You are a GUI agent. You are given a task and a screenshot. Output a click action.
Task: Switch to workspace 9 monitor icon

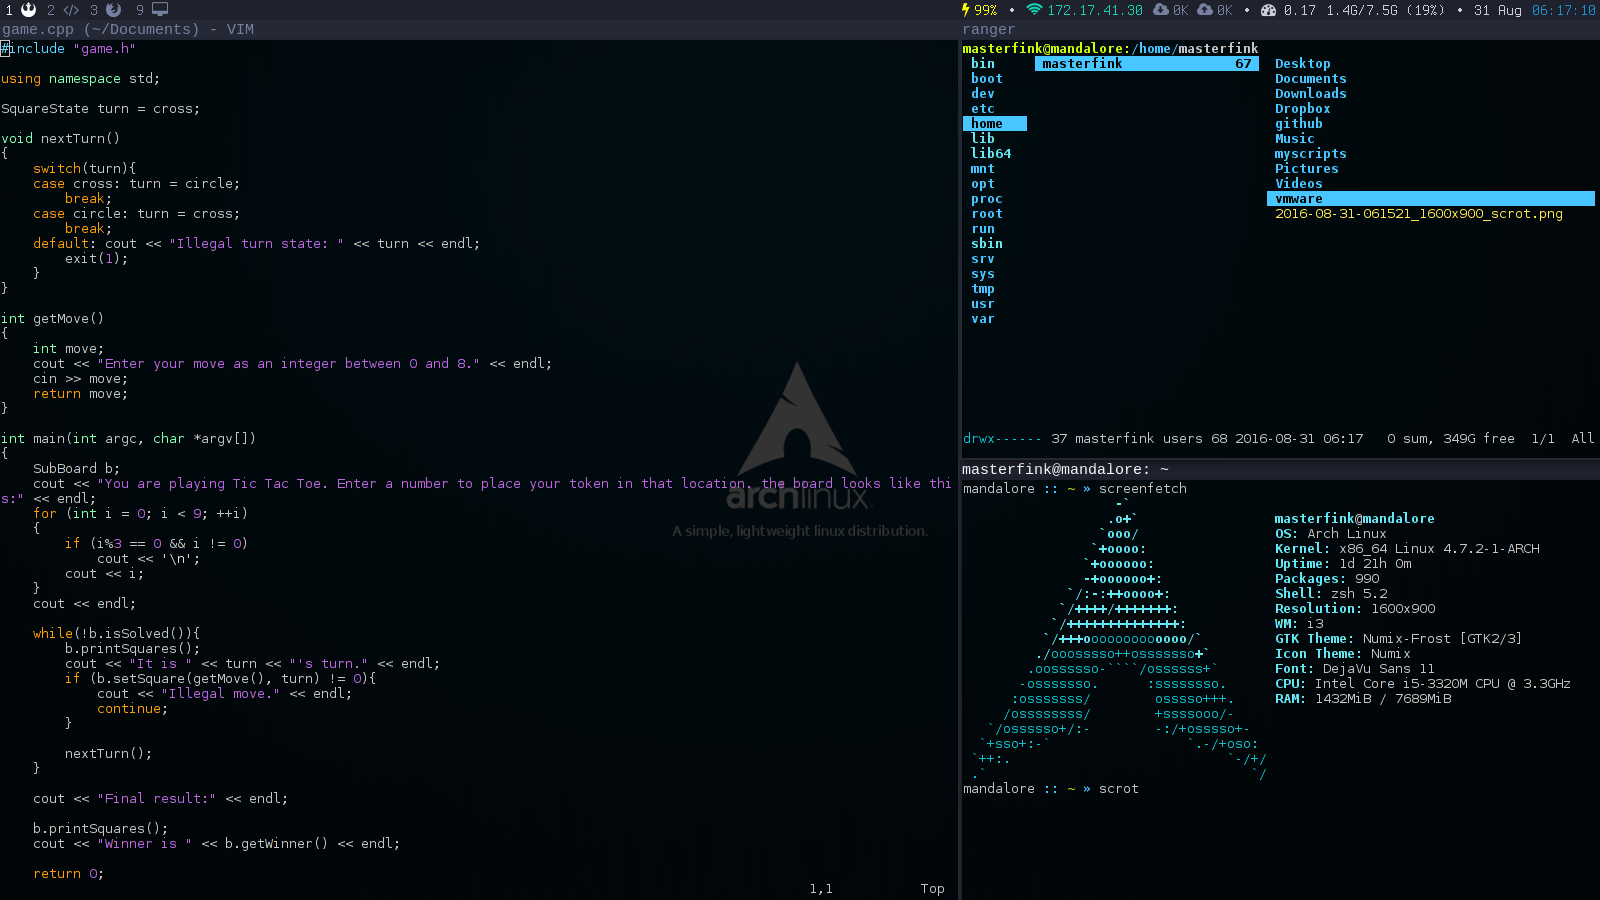point(152,10)
